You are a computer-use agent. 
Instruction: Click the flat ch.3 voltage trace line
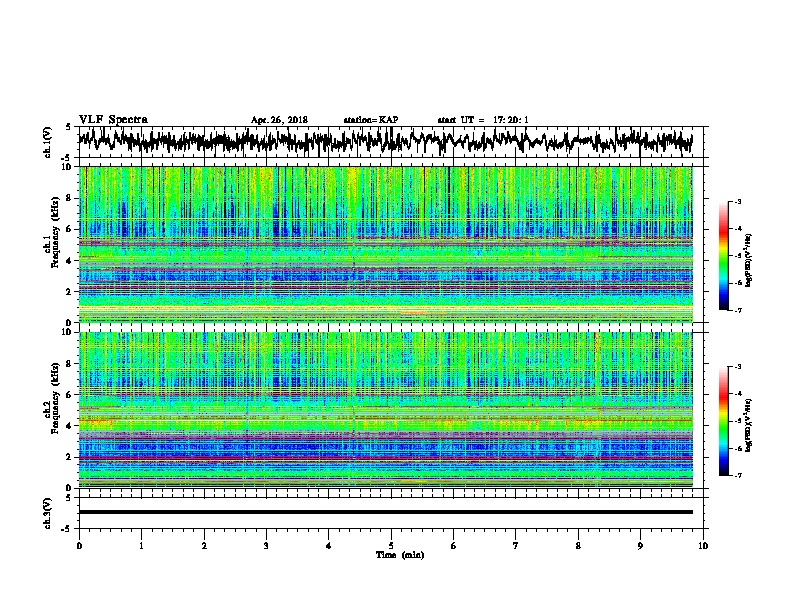[385, 512]
